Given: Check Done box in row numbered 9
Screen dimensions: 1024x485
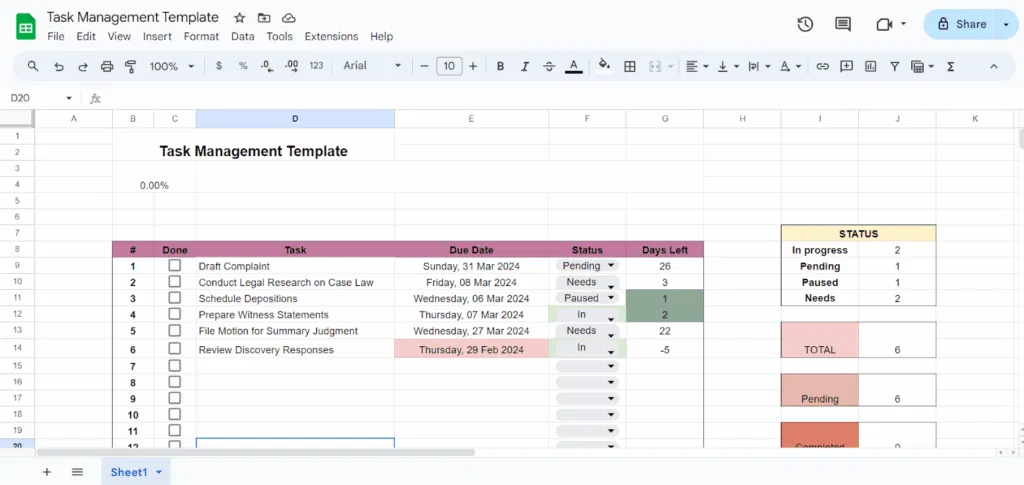Looking at the screenshot, I should coord(174,398).
